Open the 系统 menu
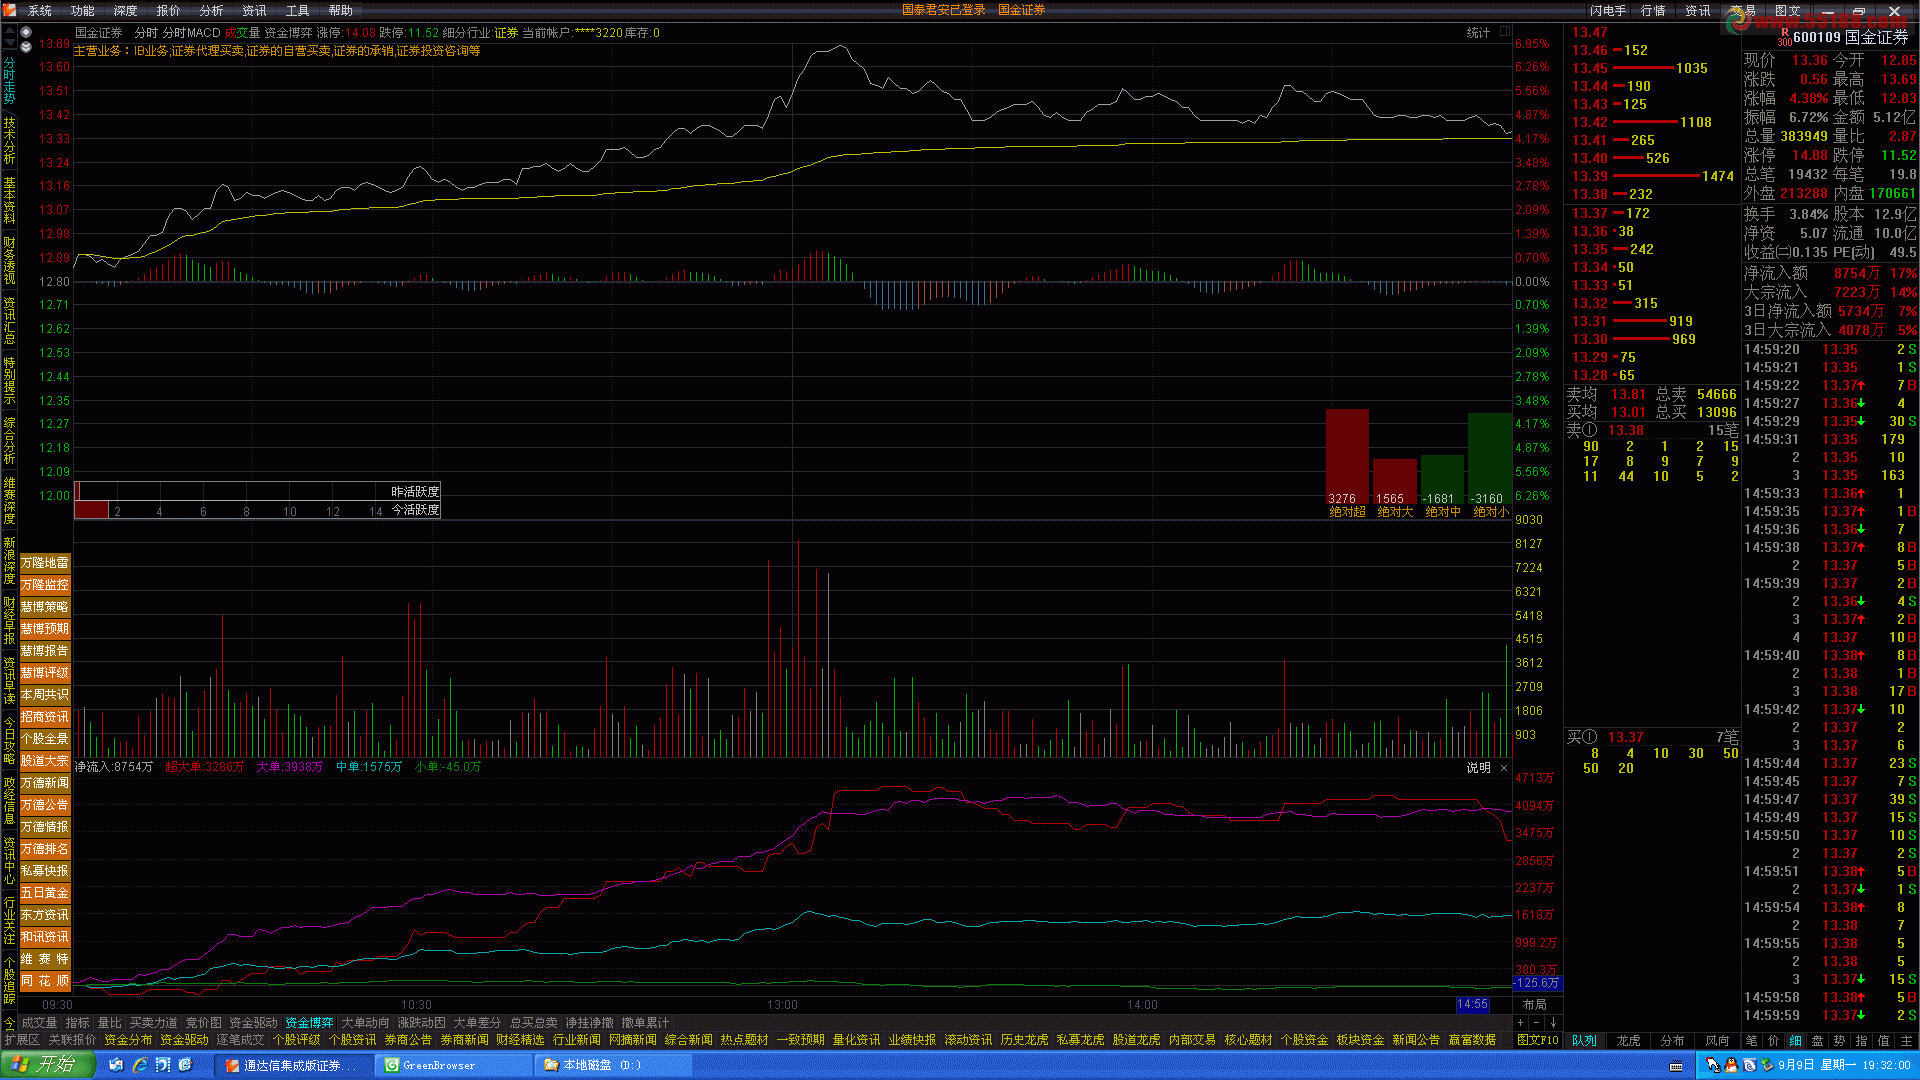1920x1080 pixels. (x=40, y=10)
